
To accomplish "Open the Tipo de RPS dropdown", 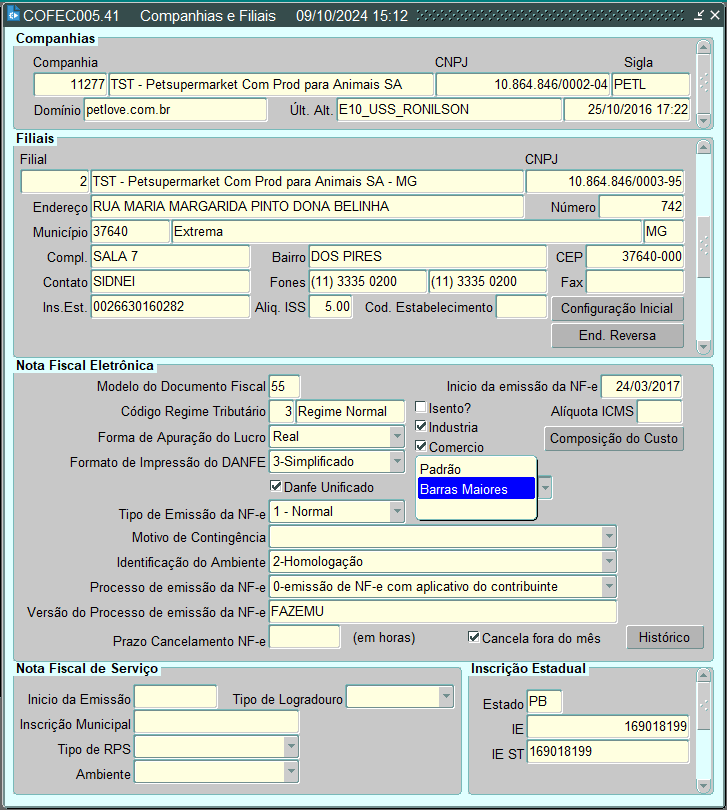I will pyautogui.click(x=291, y=748).
